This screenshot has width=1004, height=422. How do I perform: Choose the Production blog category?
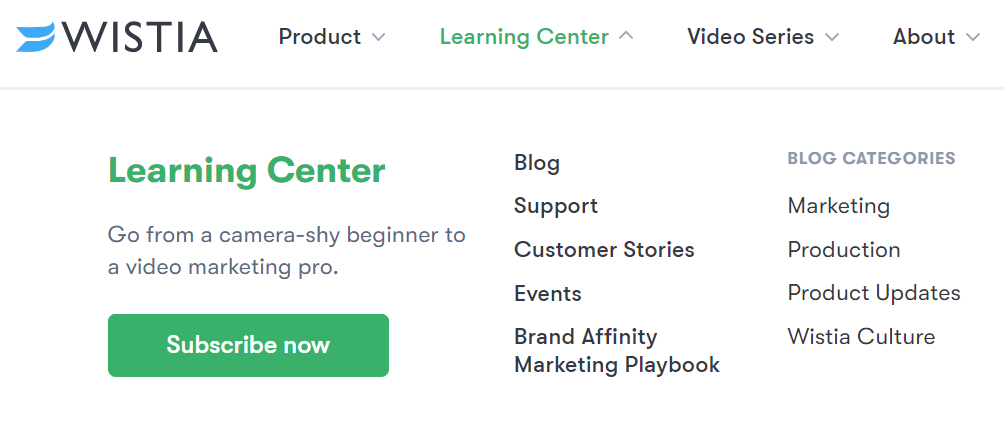click(x=844, y=250)
